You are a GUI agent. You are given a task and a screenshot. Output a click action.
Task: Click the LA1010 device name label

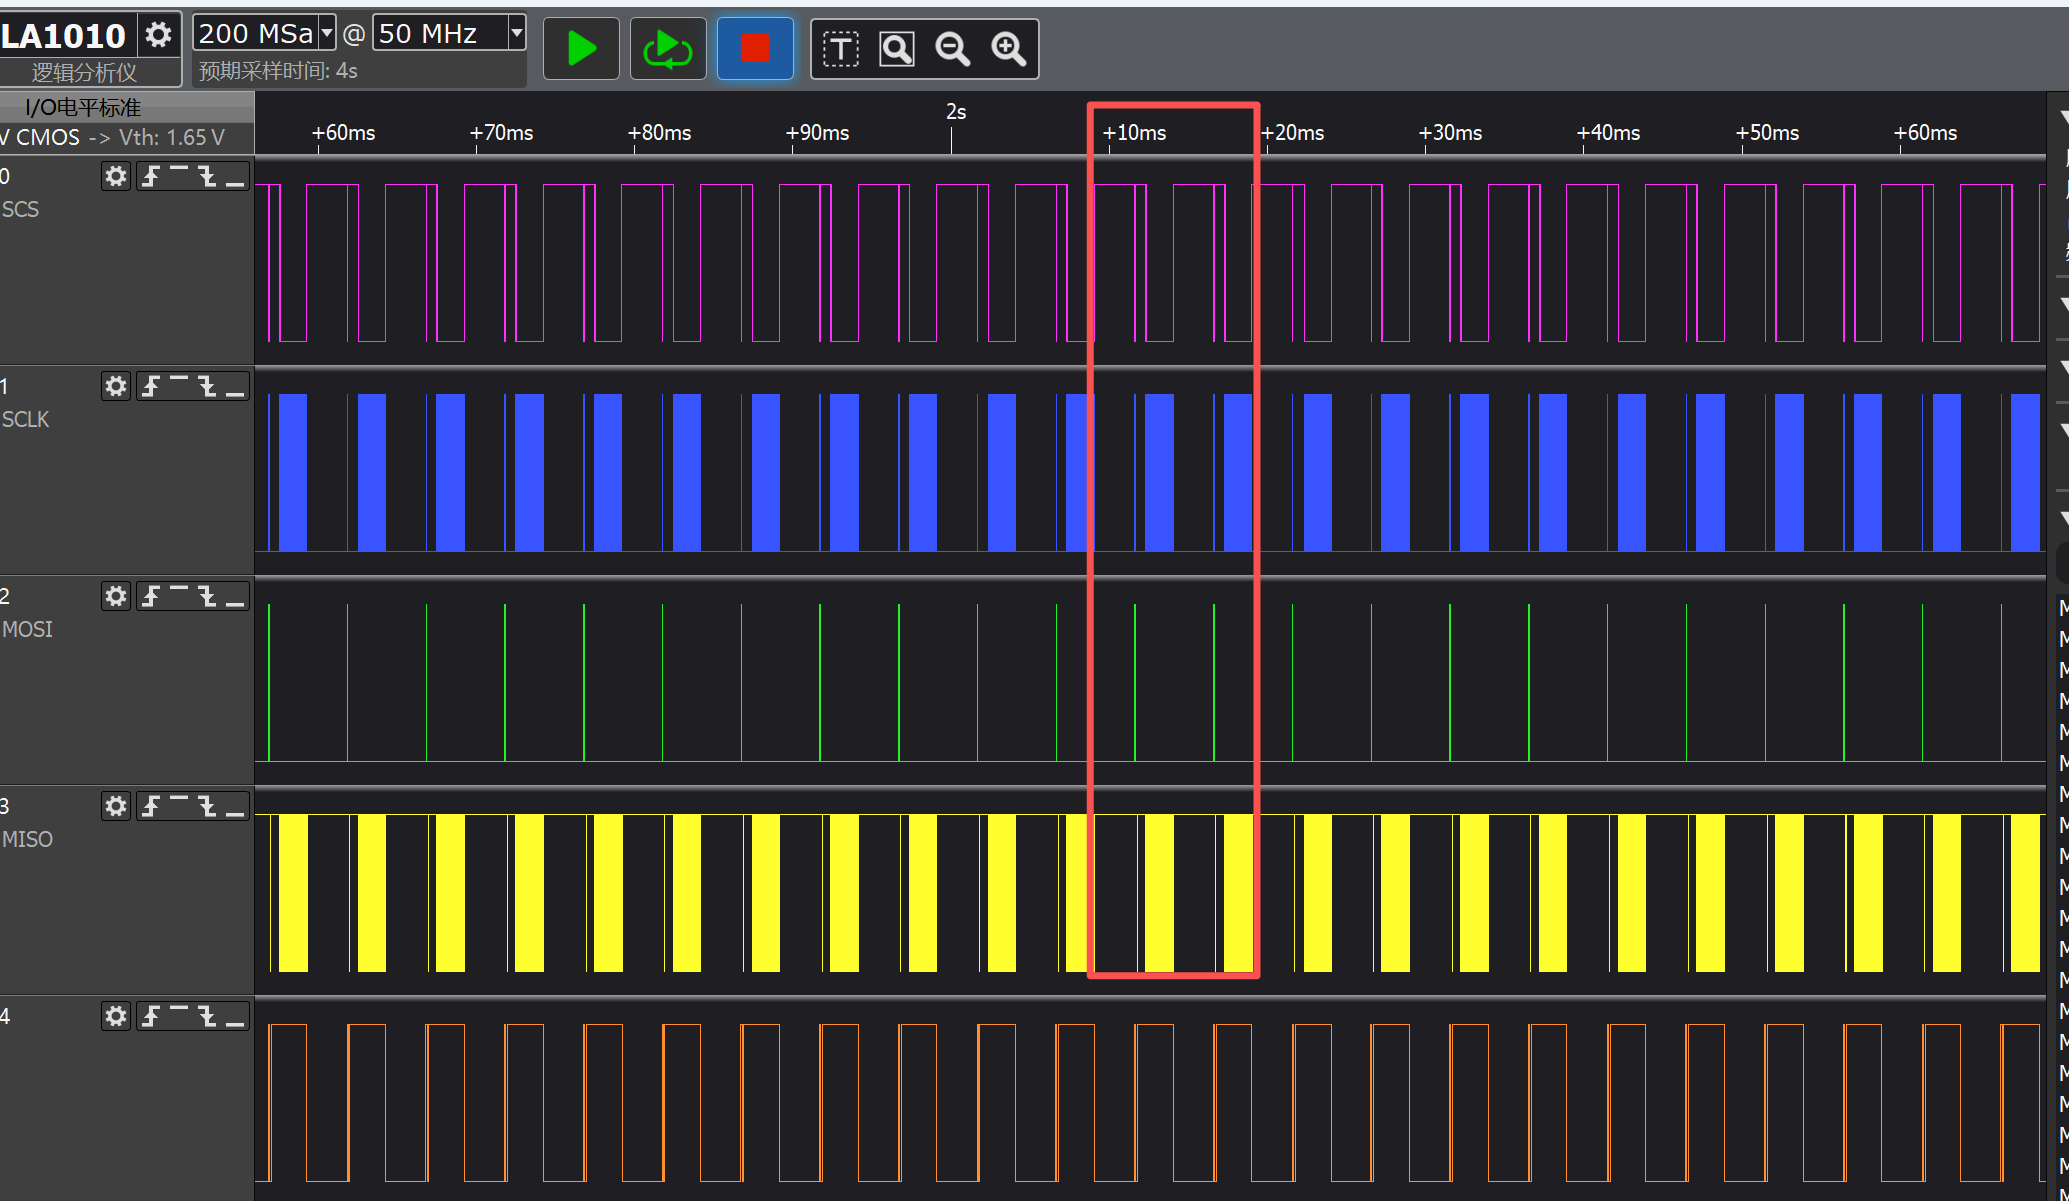(x=63, y=36)
